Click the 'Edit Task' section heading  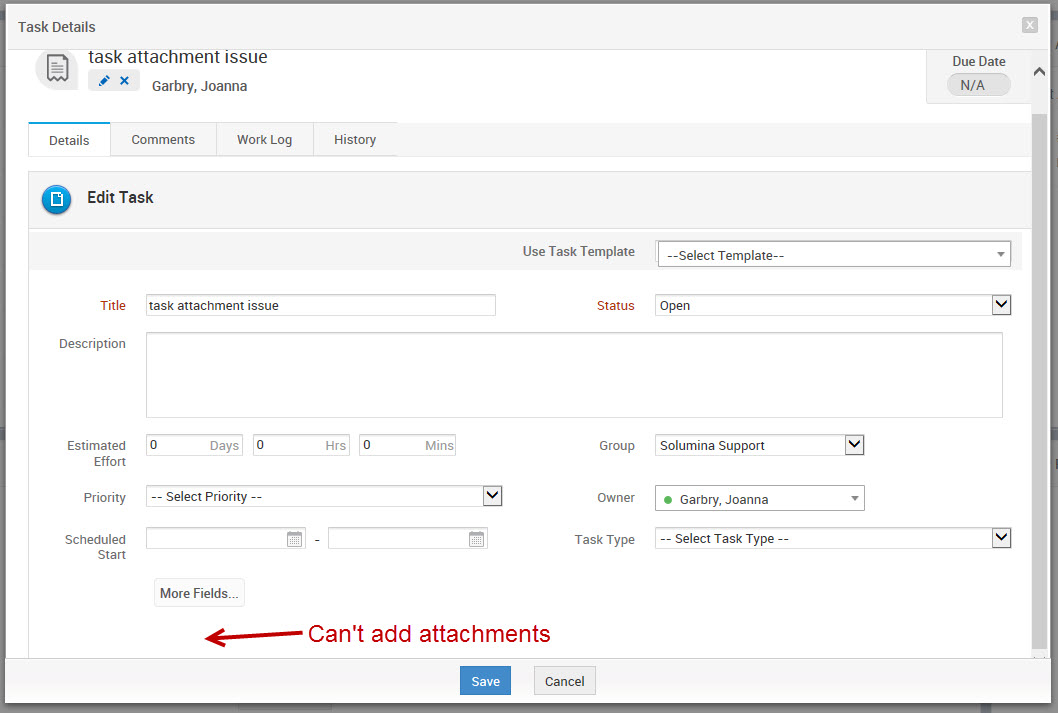point(120,198)
